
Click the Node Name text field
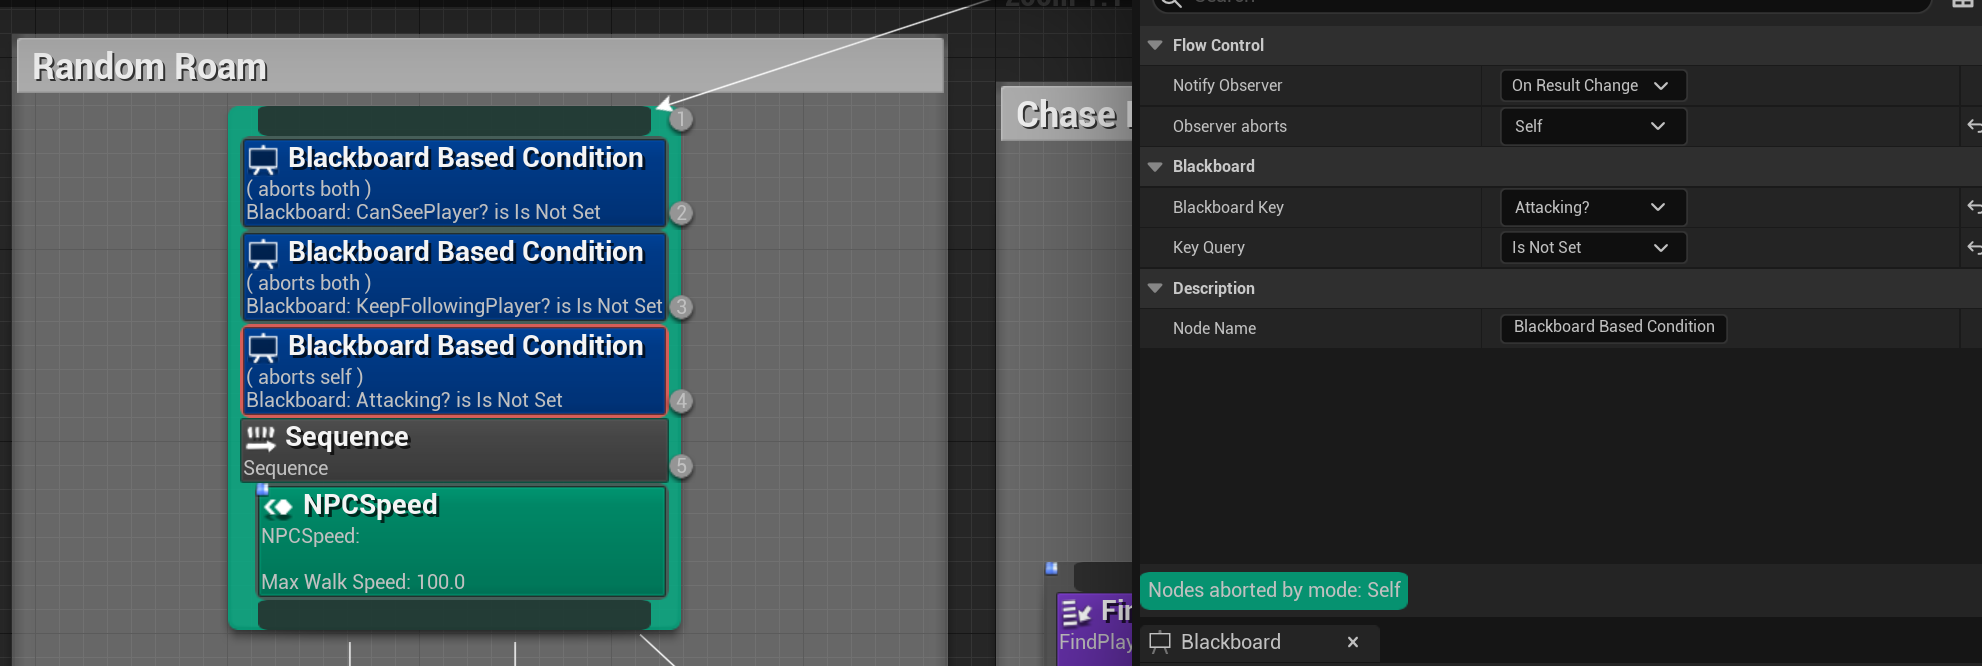click(x=1613, y=328)
